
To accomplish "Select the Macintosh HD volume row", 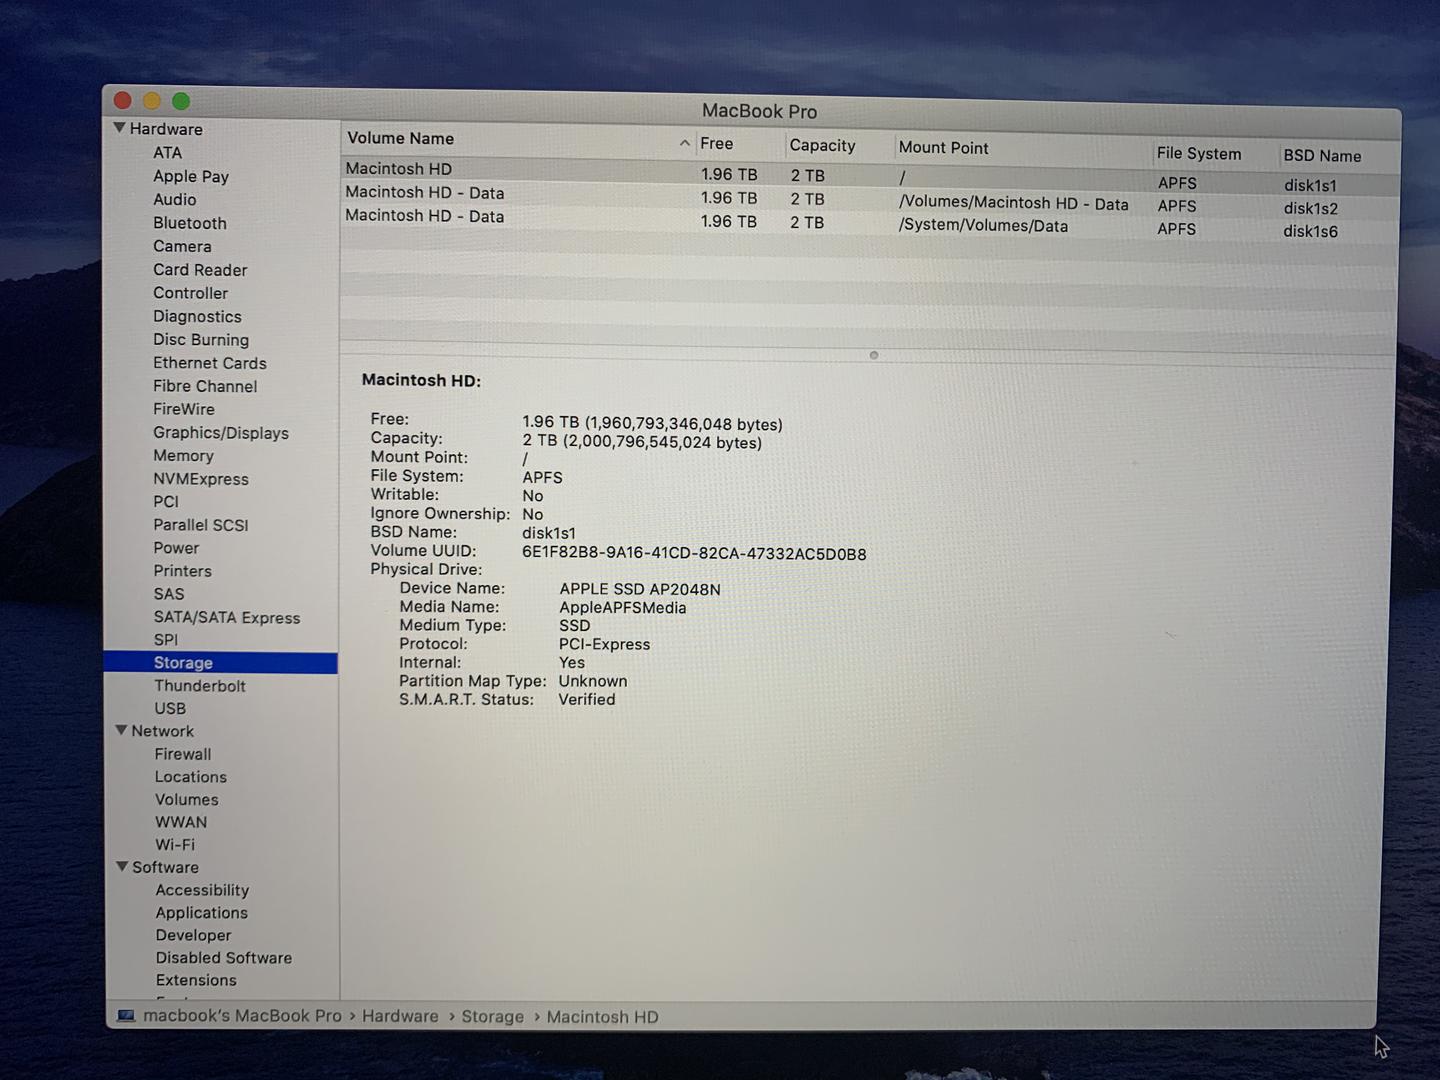I will [870, 175].
